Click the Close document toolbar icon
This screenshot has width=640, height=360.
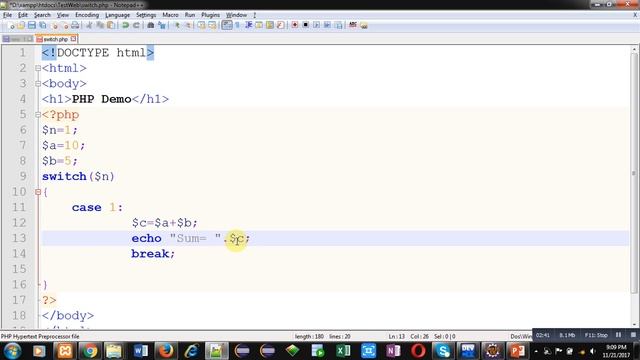click(x=54, y=25)
